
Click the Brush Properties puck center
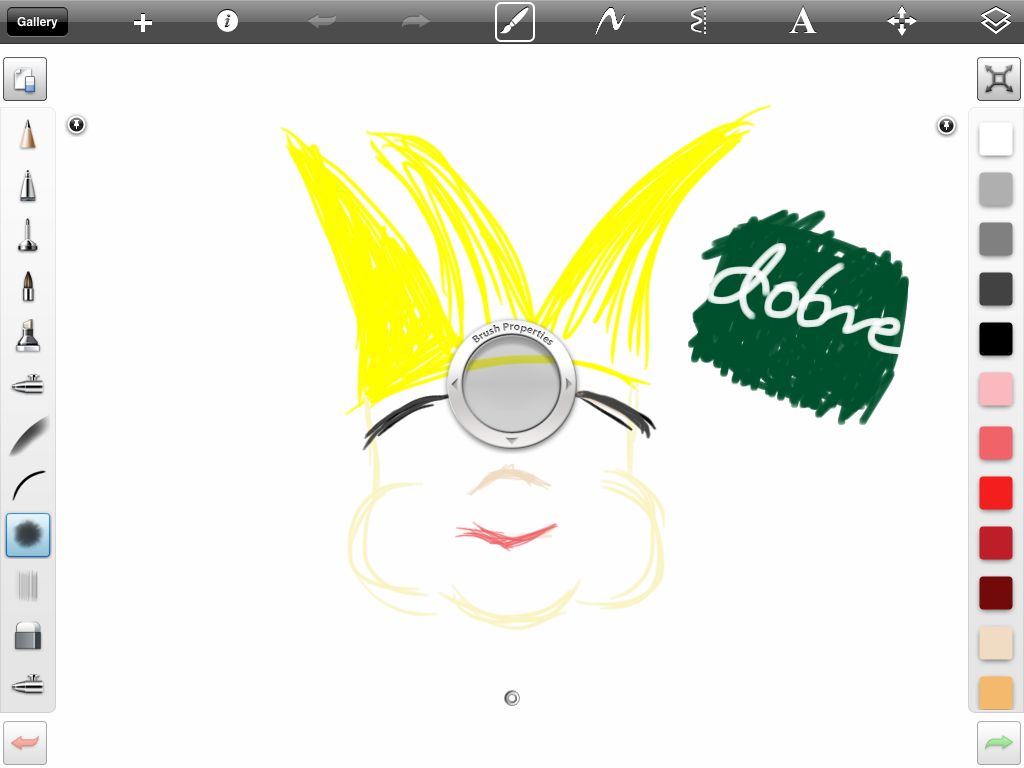pos(511,385)
